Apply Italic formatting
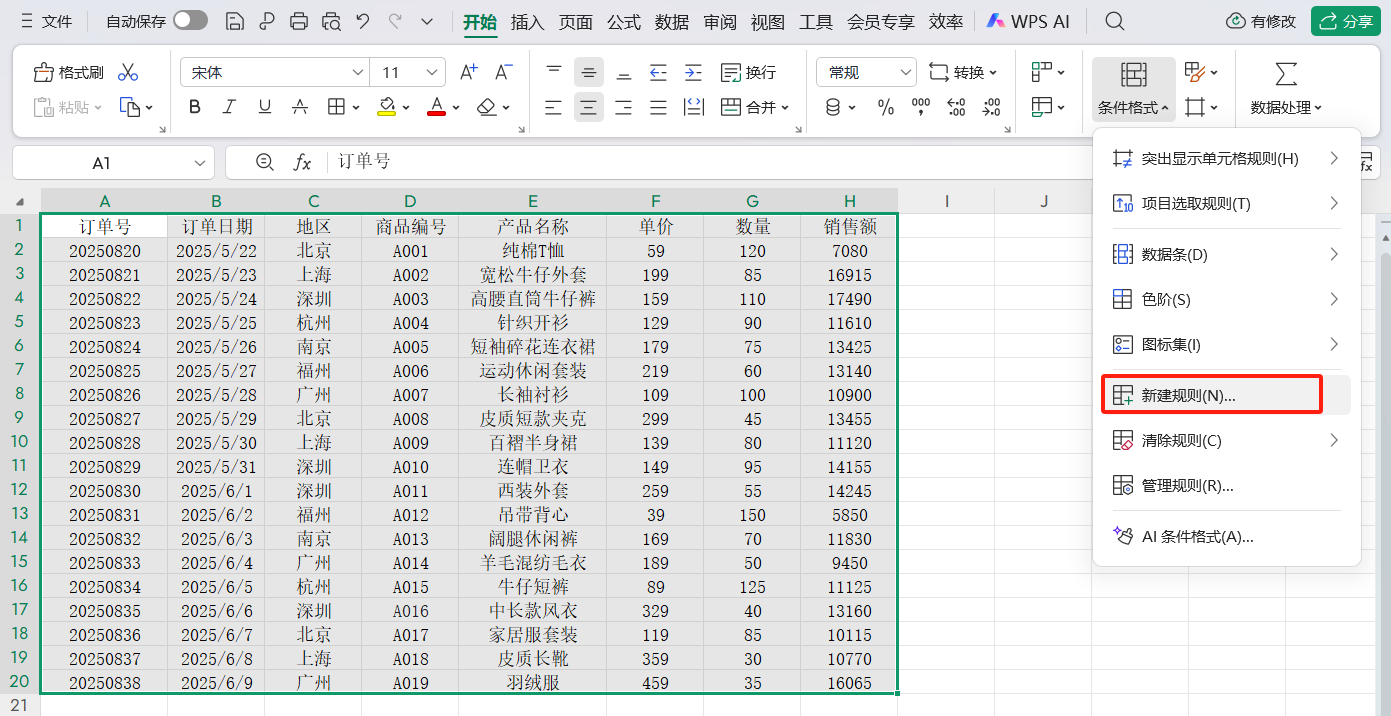Viewport: 1391px width, 716px height. coord(229,107)
